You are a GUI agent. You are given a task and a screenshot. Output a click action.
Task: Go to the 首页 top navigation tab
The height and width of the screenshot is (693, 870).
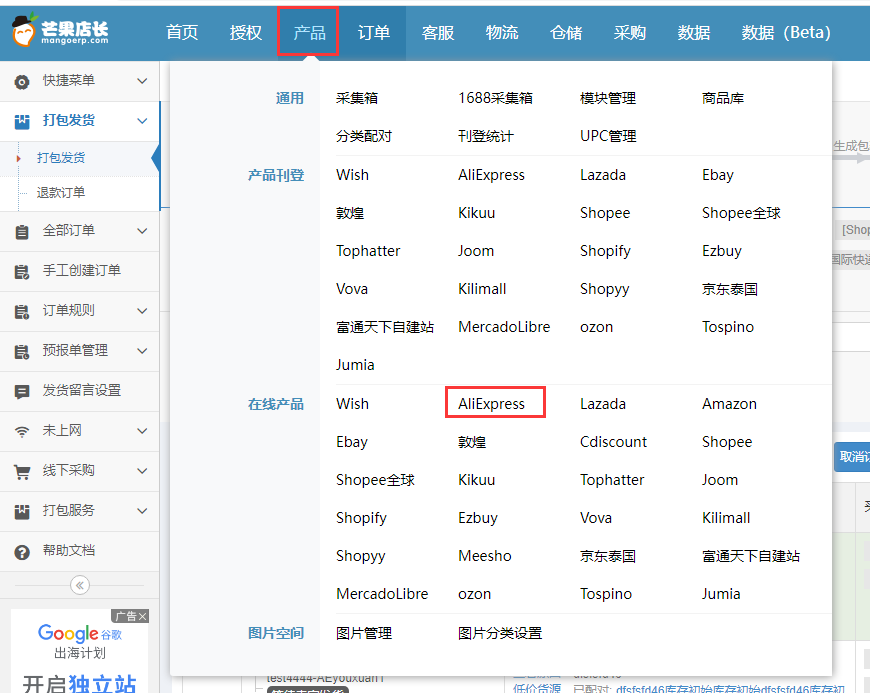182,32
